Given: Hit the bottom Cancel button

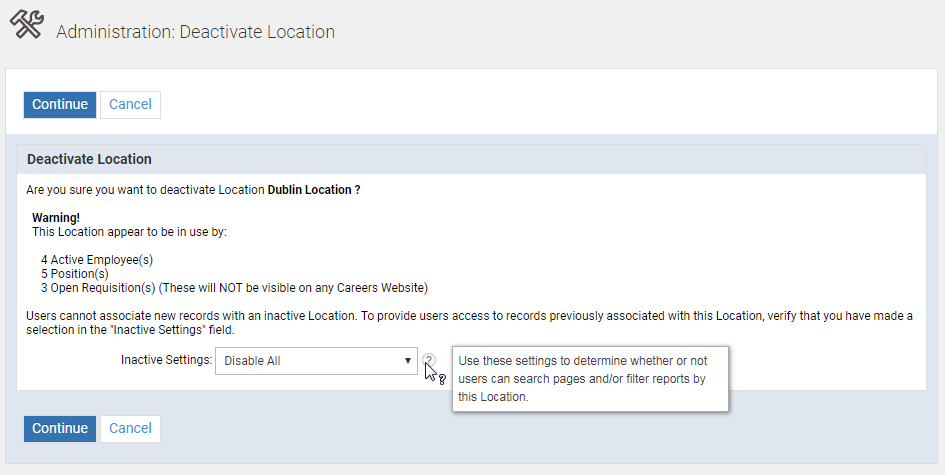Looking at the screenshot, I should click(x=130, y=428).
